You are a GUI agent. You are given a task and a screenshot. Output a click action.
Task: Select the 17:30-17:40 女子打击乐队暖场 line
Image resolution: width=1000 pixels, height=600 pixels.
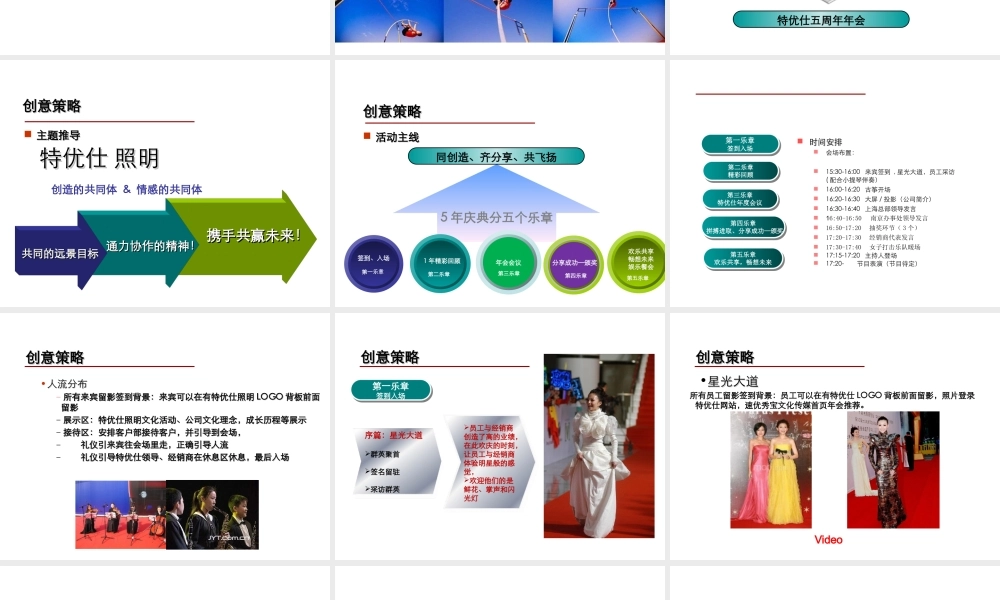pyautogui.click(x=872, y=247)
